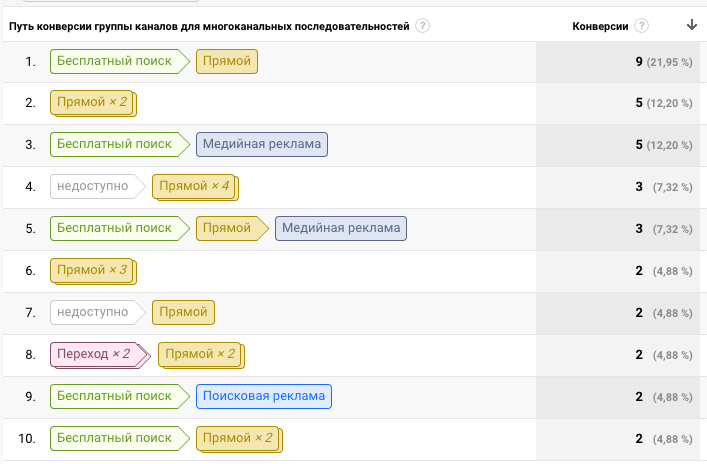Click the Прямой × 3 tag in row 6
The height and width of the screenshot is (464, 707).
pos(90,270)
